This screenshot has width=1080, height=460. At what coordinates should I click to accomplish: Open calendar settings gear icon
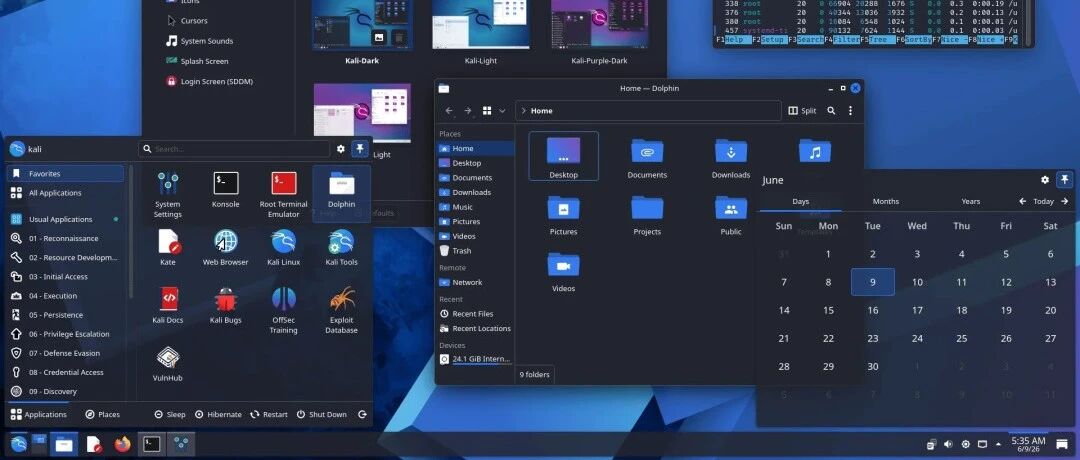click(1045, 180)
